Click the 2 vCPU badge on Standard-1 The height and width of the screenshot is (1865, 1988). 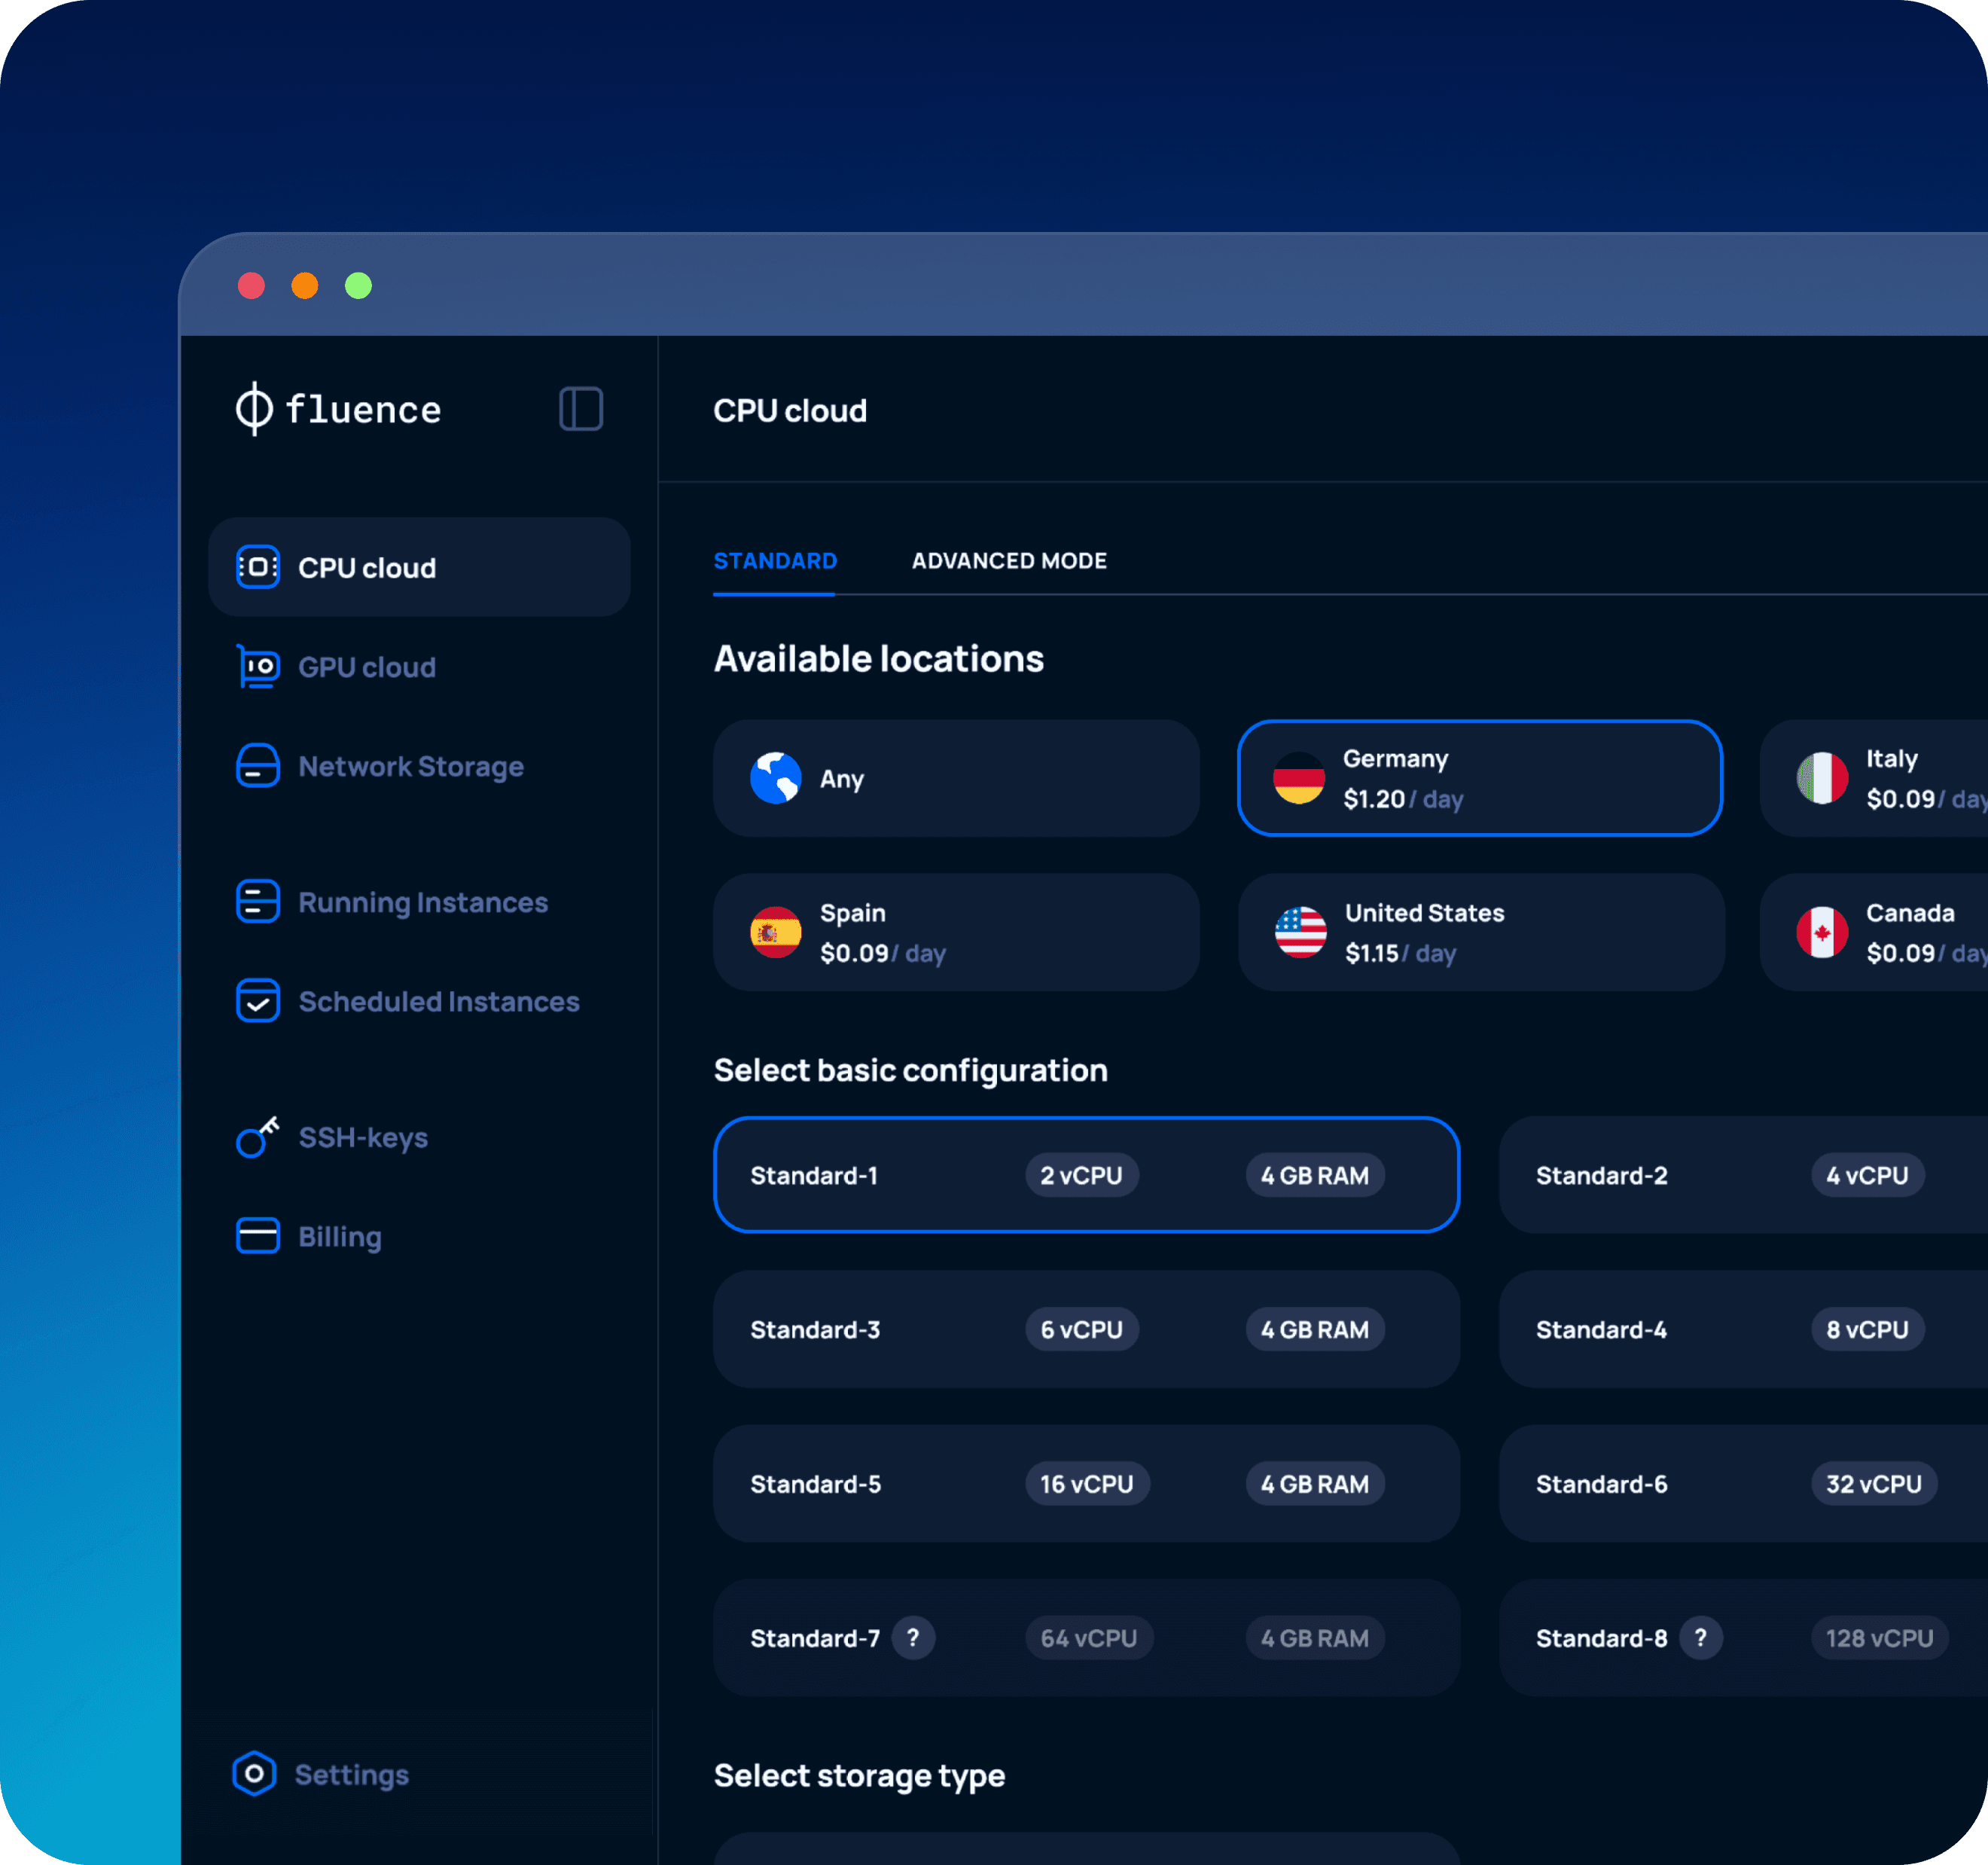[x=1081, y=1175]
